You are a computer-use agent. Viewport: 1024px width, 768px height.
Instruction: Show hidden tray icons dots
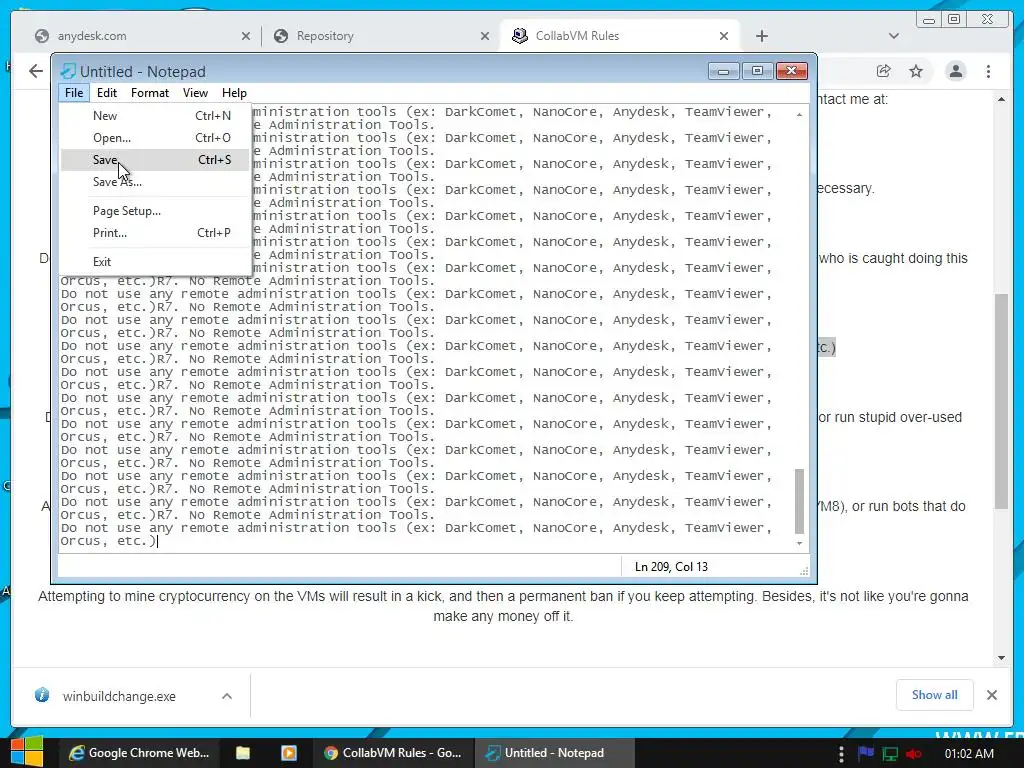click(841, 754)
